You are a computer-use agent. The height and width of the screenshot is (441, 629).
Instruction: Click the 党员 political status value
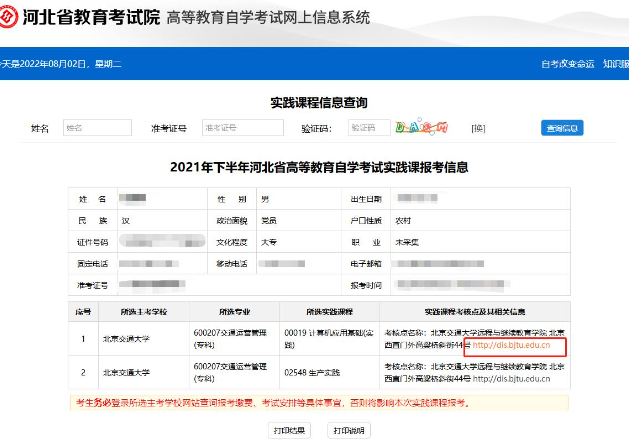click(x=269, y=221)
